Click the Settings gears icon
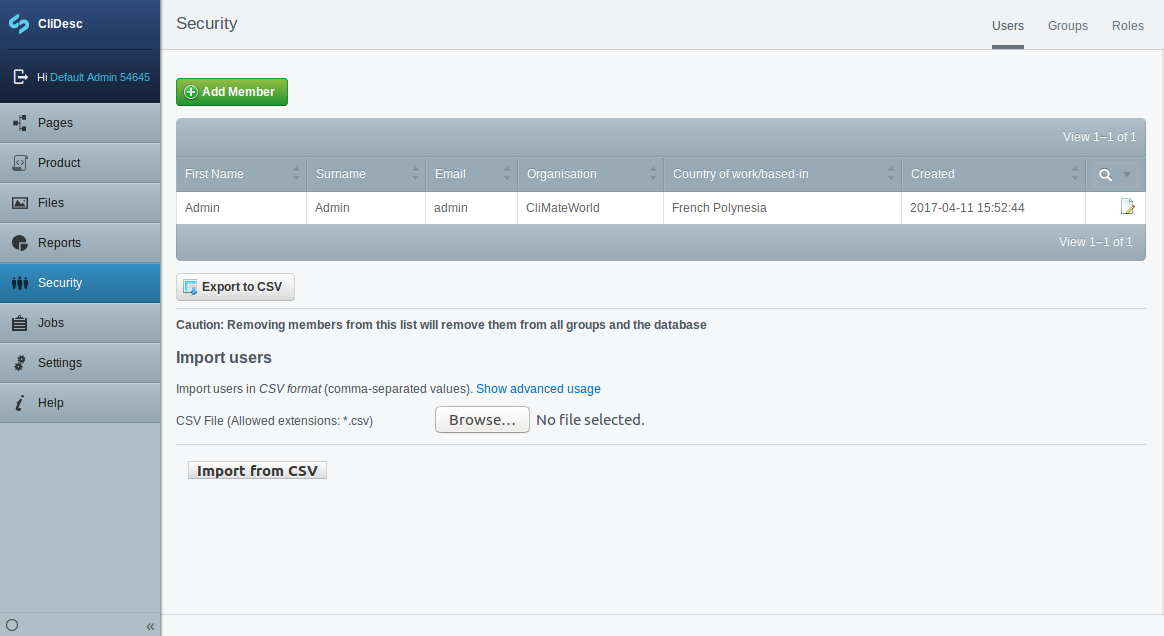The width and height of the screenshot is (1164, 636). tap(19, 363)
